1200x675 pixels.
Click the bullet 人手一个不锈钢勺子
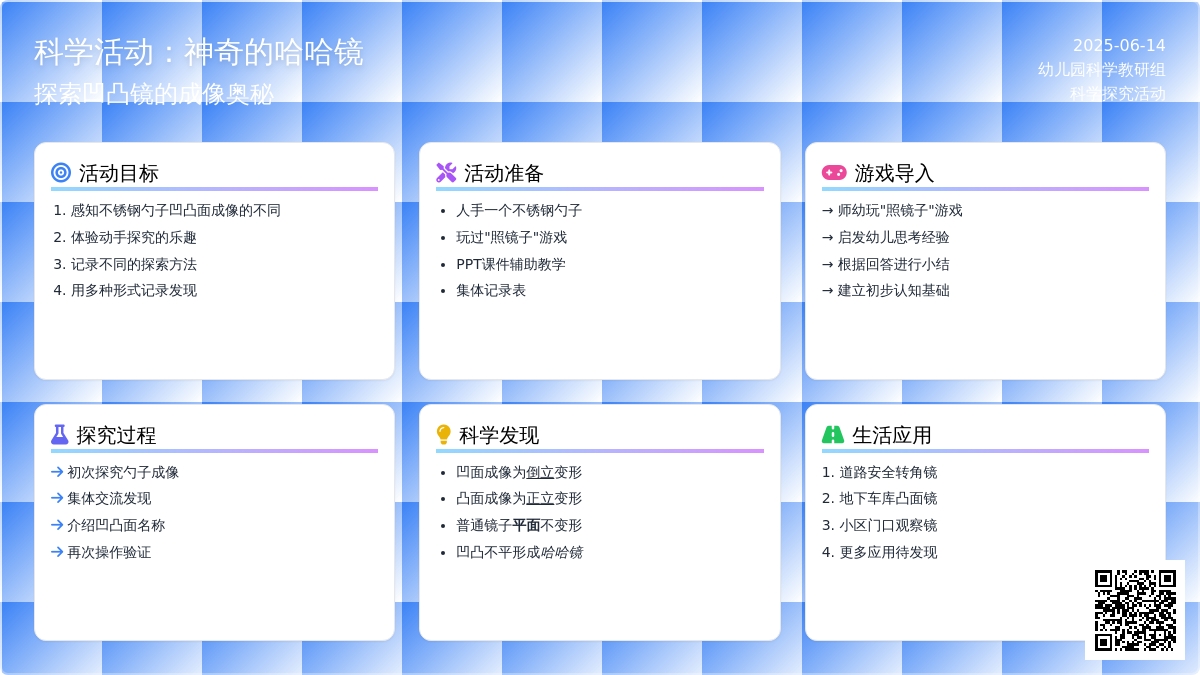(x=519, y=210)
